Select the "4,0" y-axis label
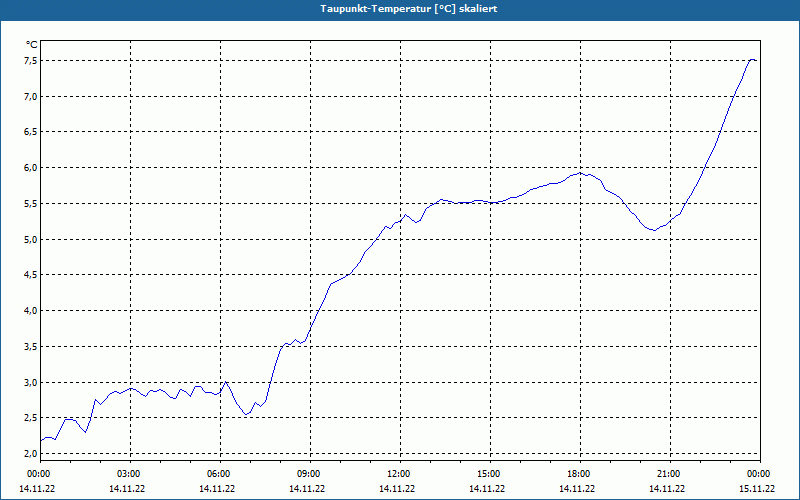 tap(31, 311)
